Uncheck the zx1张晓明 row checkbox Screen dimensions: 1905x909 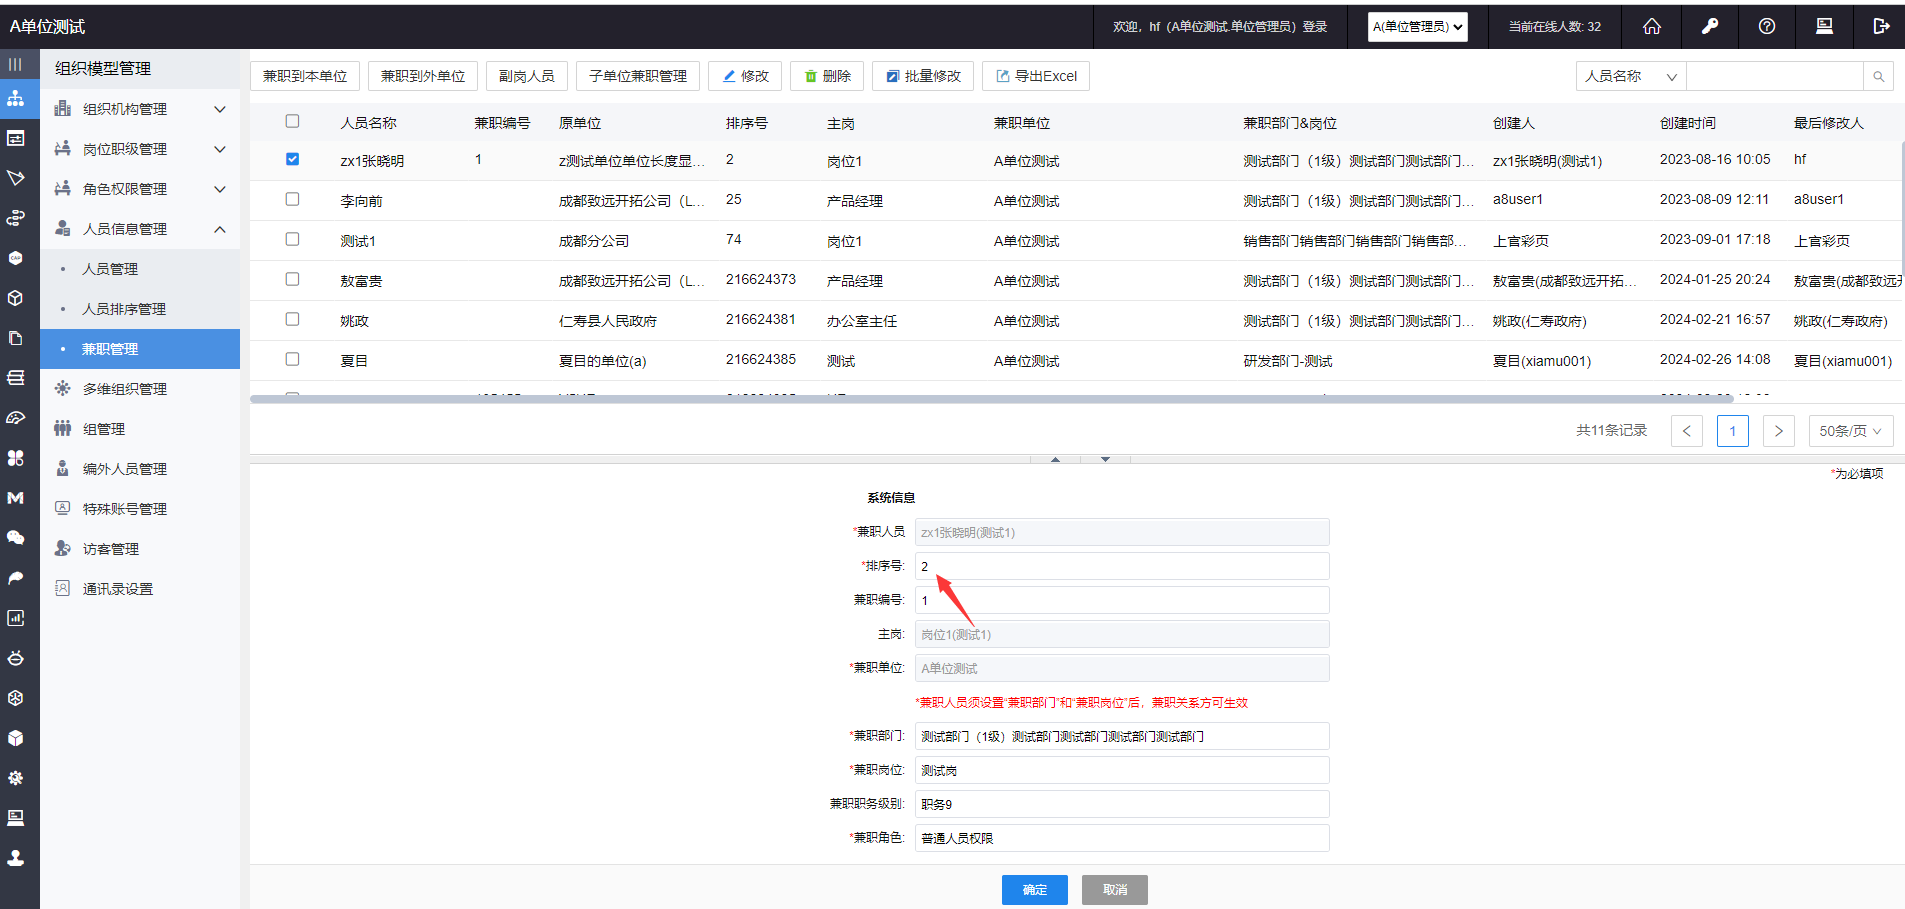pyautogui.click(x=292, y=159)
